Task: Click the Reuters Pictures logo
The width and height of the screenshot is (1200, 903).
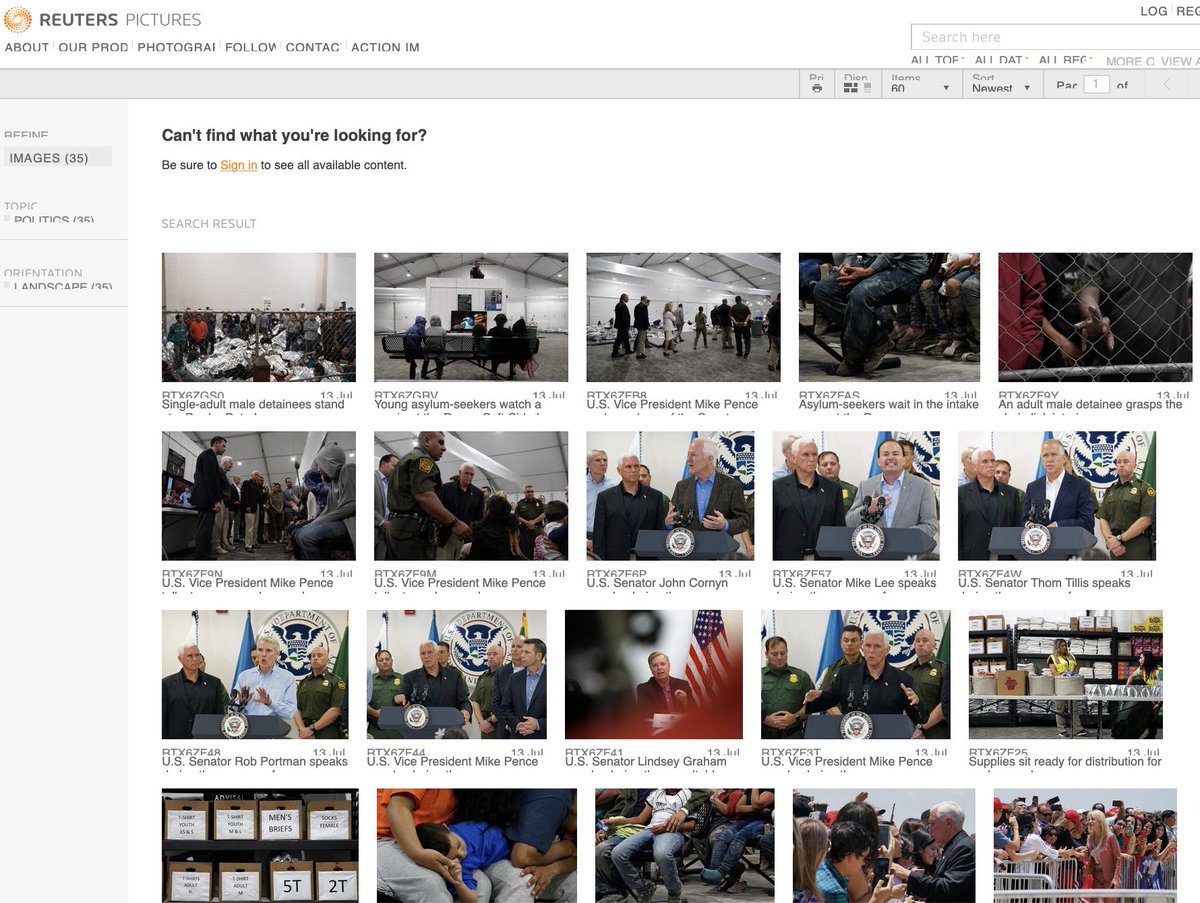Action: point(102,19)
